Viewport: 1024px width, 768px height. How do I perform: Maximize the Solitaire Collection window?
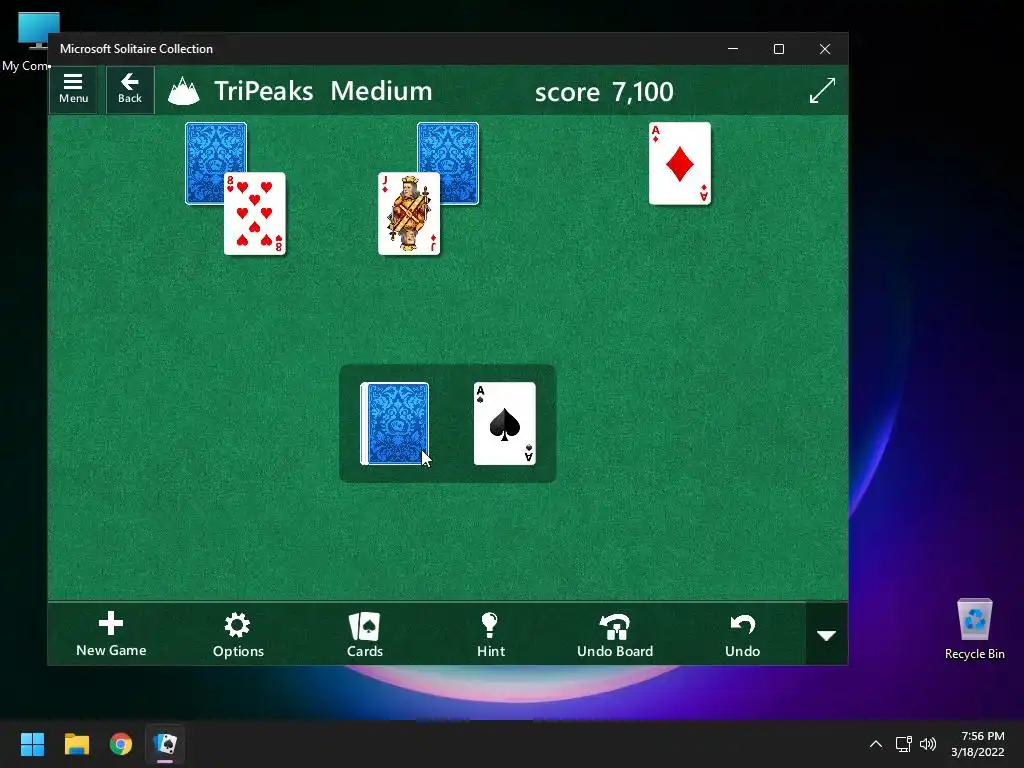point(778,49)
